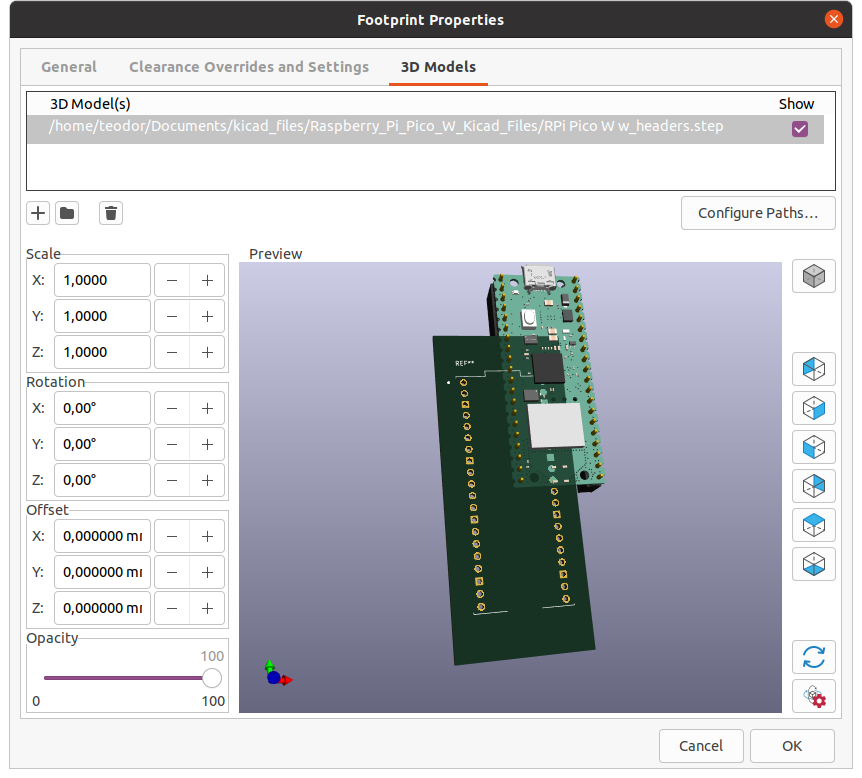Viewport: 862px width, 778px height.
Task: Increase Rotation X with plus button
Action: click(x=207, y=409)
